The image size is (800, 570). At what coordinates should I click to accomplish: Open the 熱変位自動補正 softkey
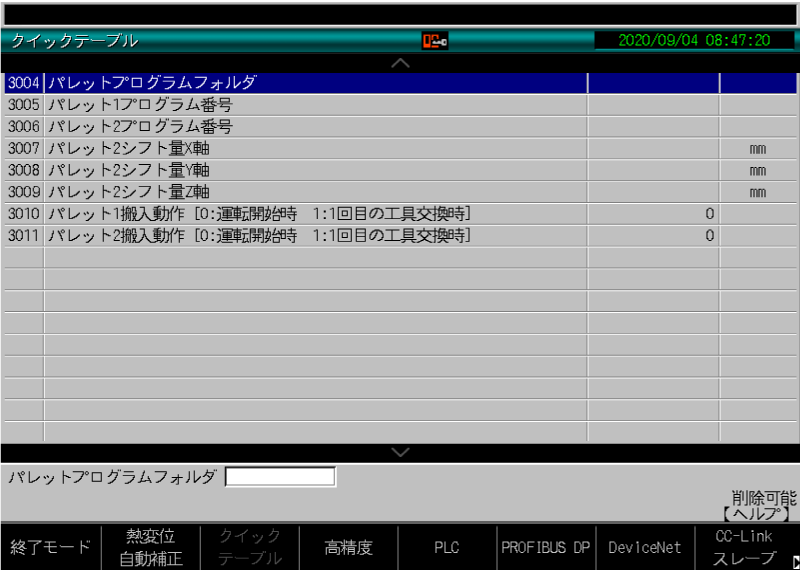coord(151,548)
